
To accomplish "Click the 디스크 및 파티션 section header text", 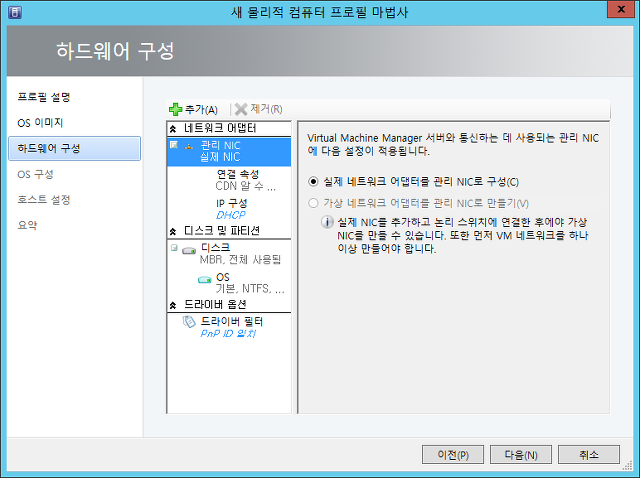I will (x=222, y=231).
